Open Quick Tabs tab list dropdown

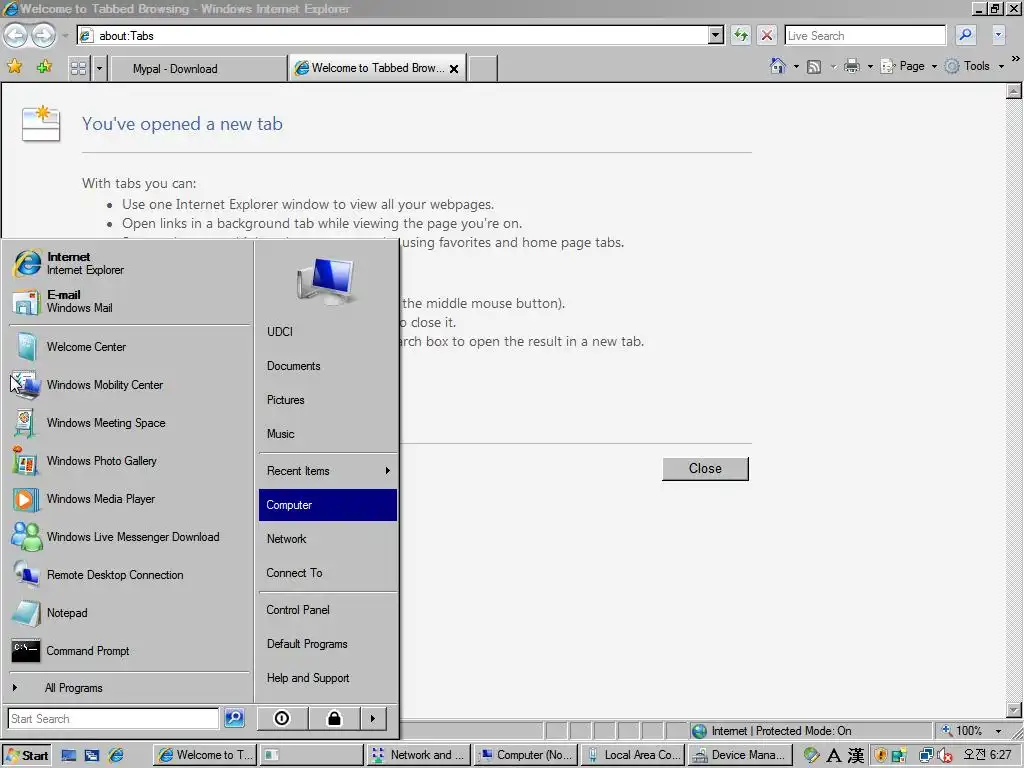pos(99,68)
